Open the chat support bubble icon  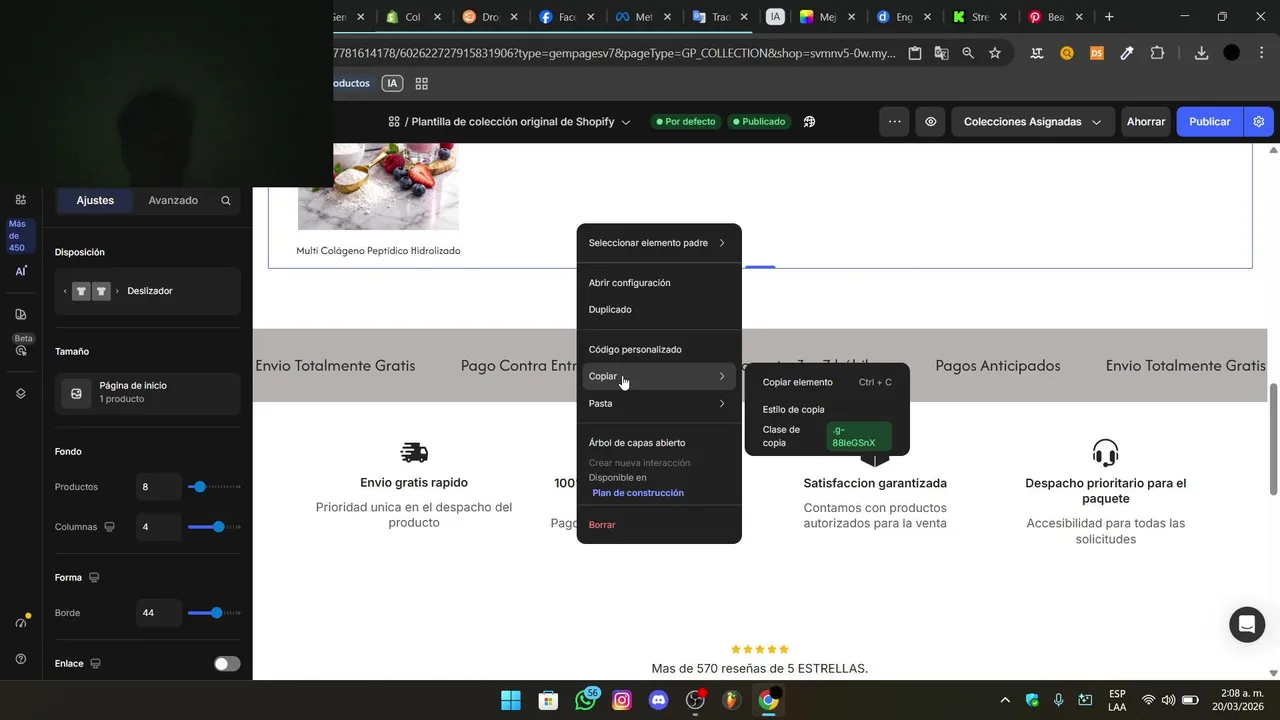point(1247,625)
